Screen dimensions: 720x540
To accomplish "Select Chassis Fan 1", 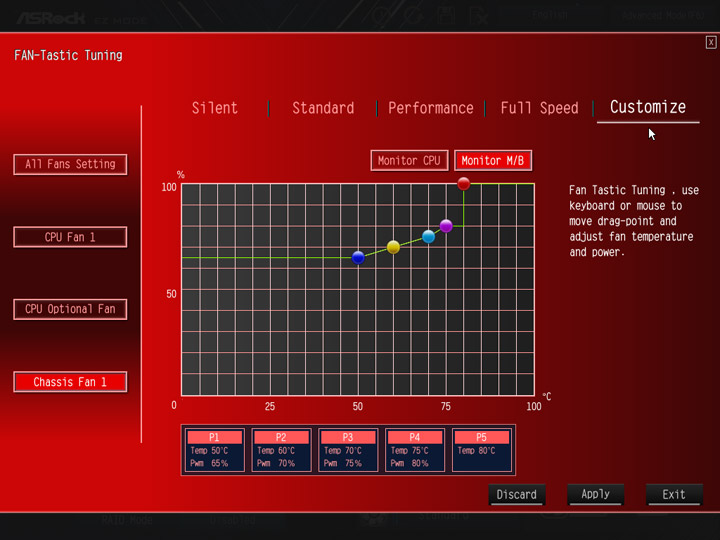I will click(70, 382).
